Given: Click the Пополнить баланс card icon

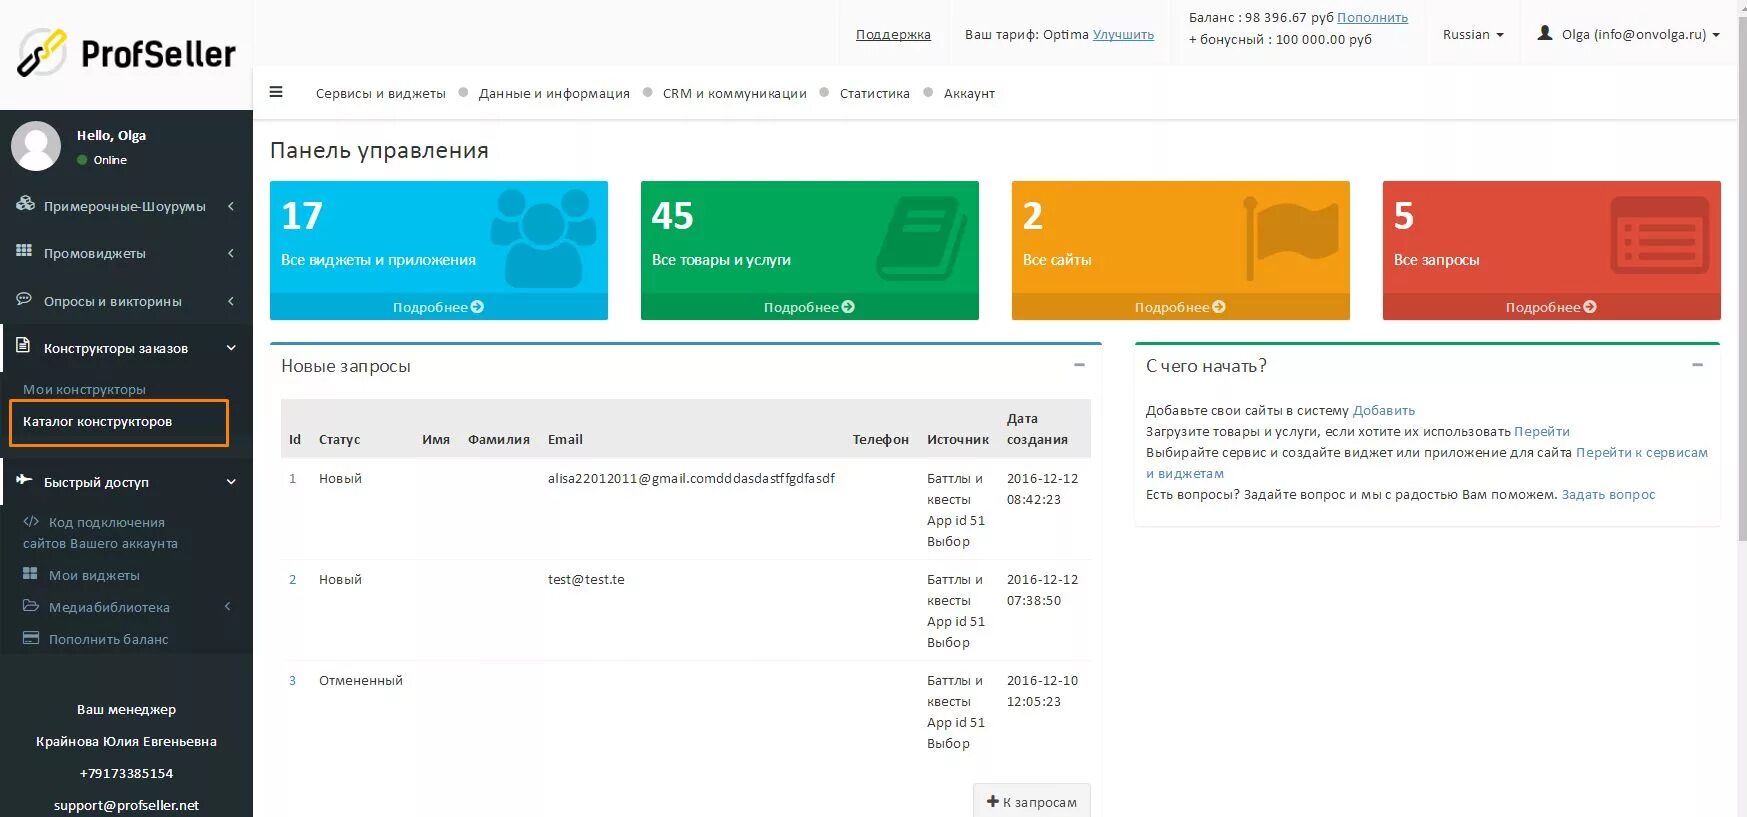Looking at the screenshot, I should [31, 638].
